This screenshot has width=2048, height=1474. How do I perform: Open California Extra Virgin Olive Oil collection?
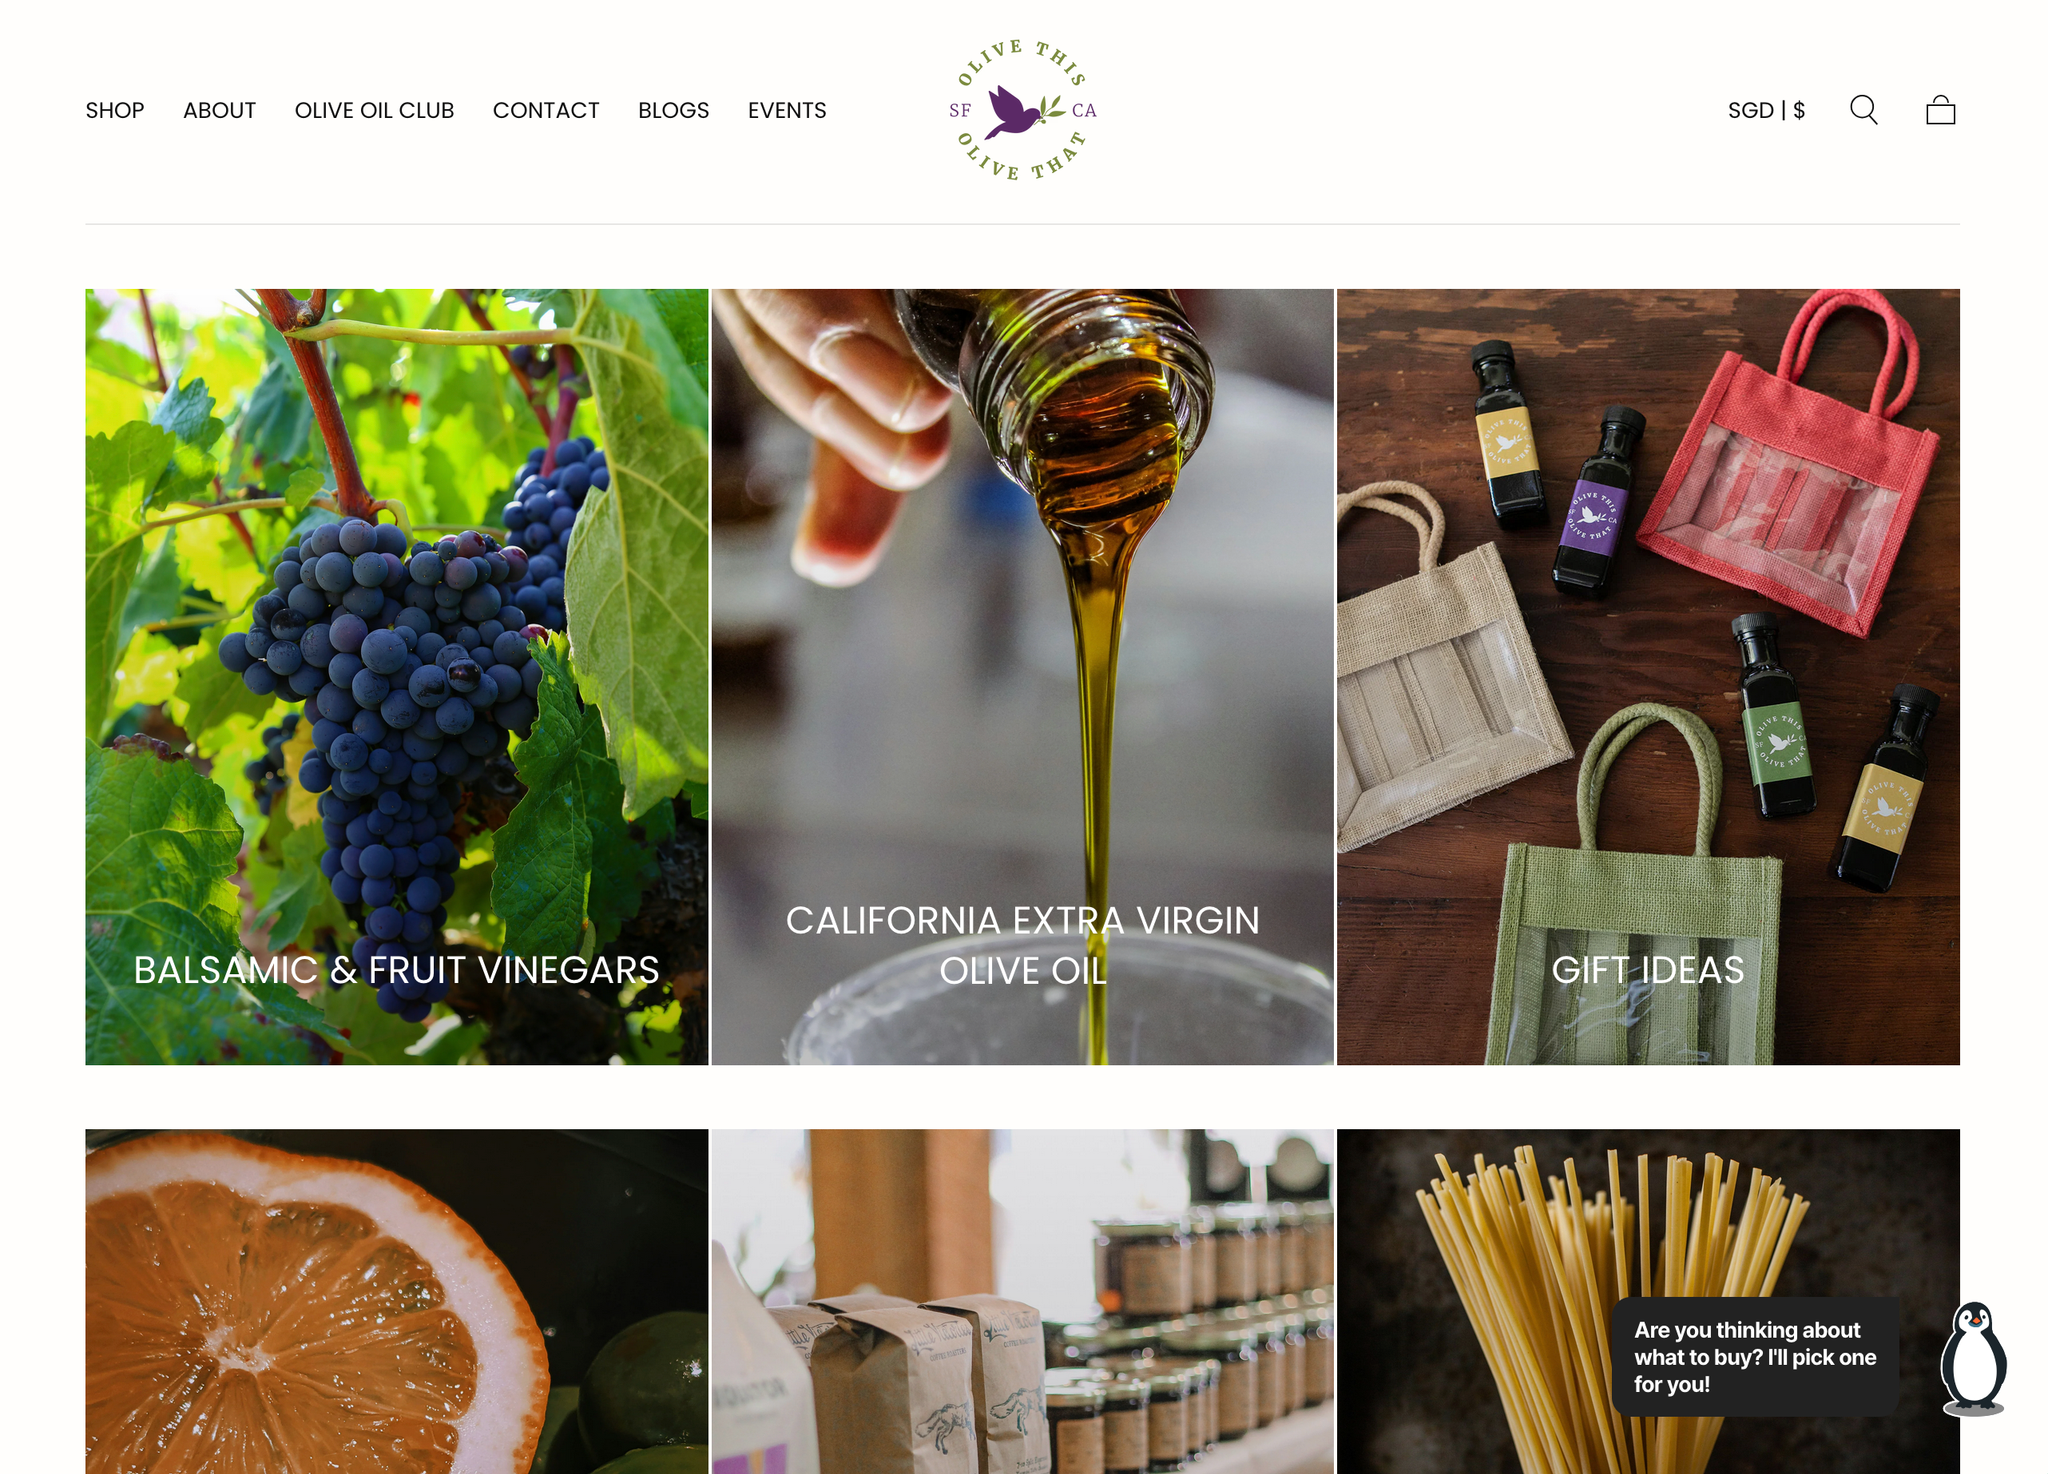(x=1022, y=677)
